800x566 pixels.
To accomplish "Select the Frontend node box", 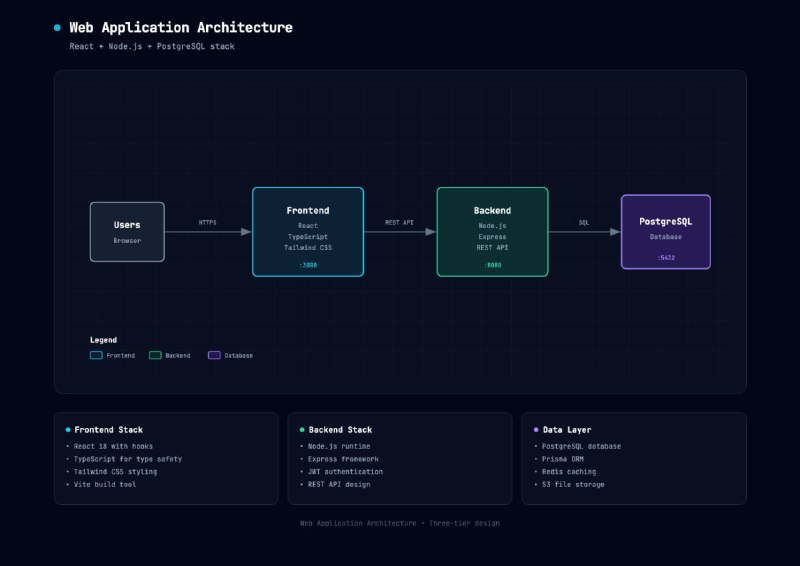I will tap(307, 231).
